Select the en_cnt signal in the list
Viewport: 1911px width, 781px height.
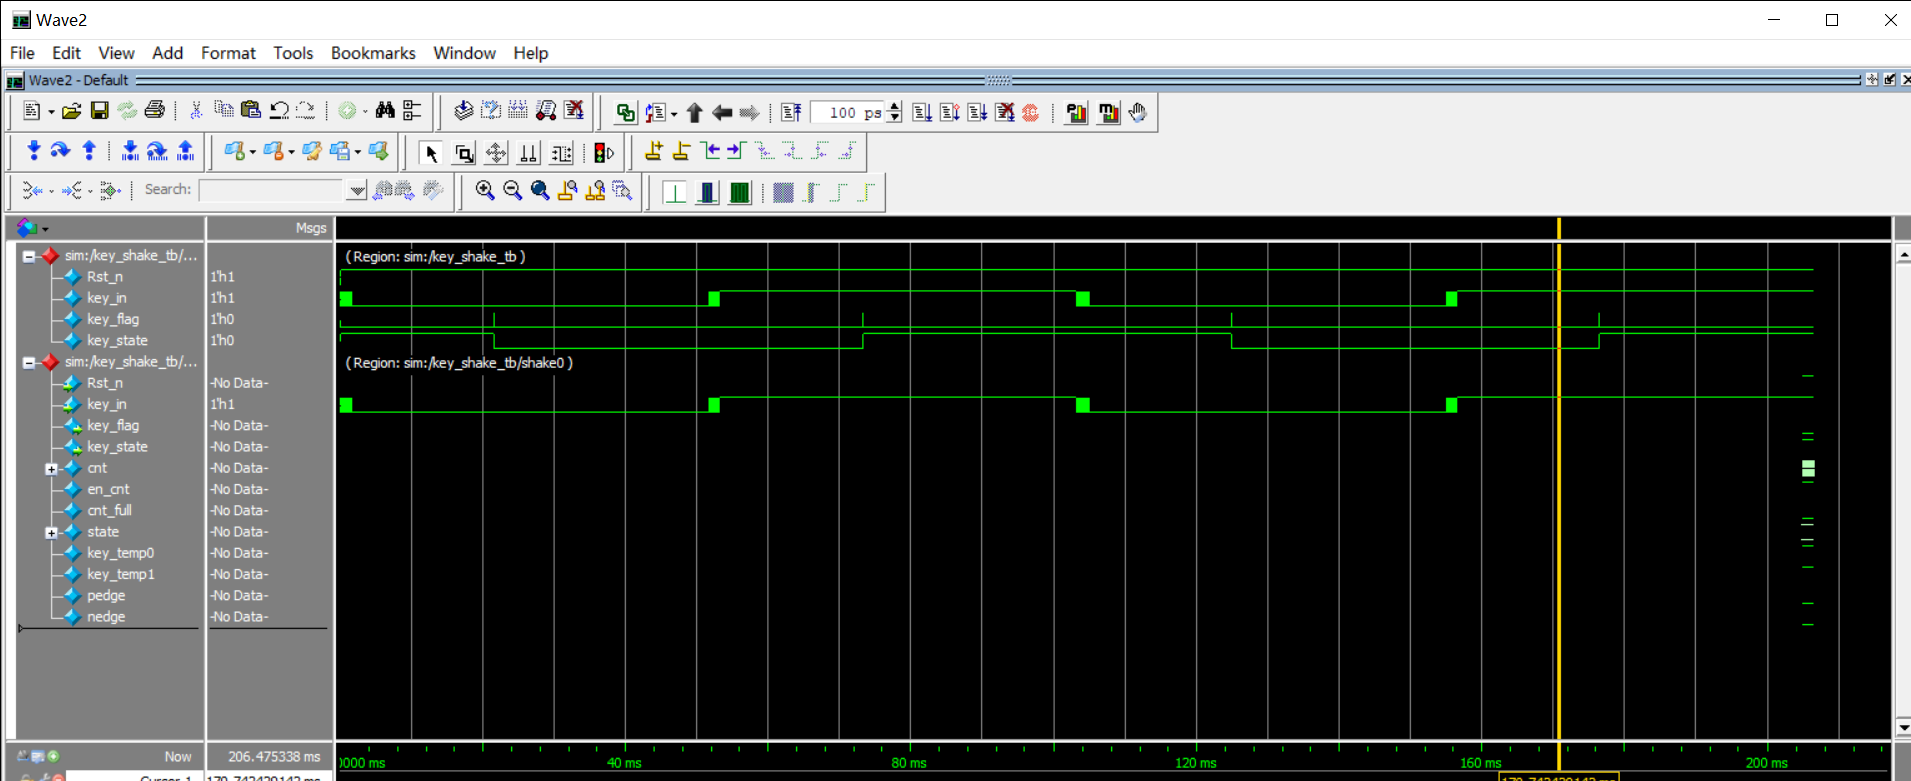(108, 489)
